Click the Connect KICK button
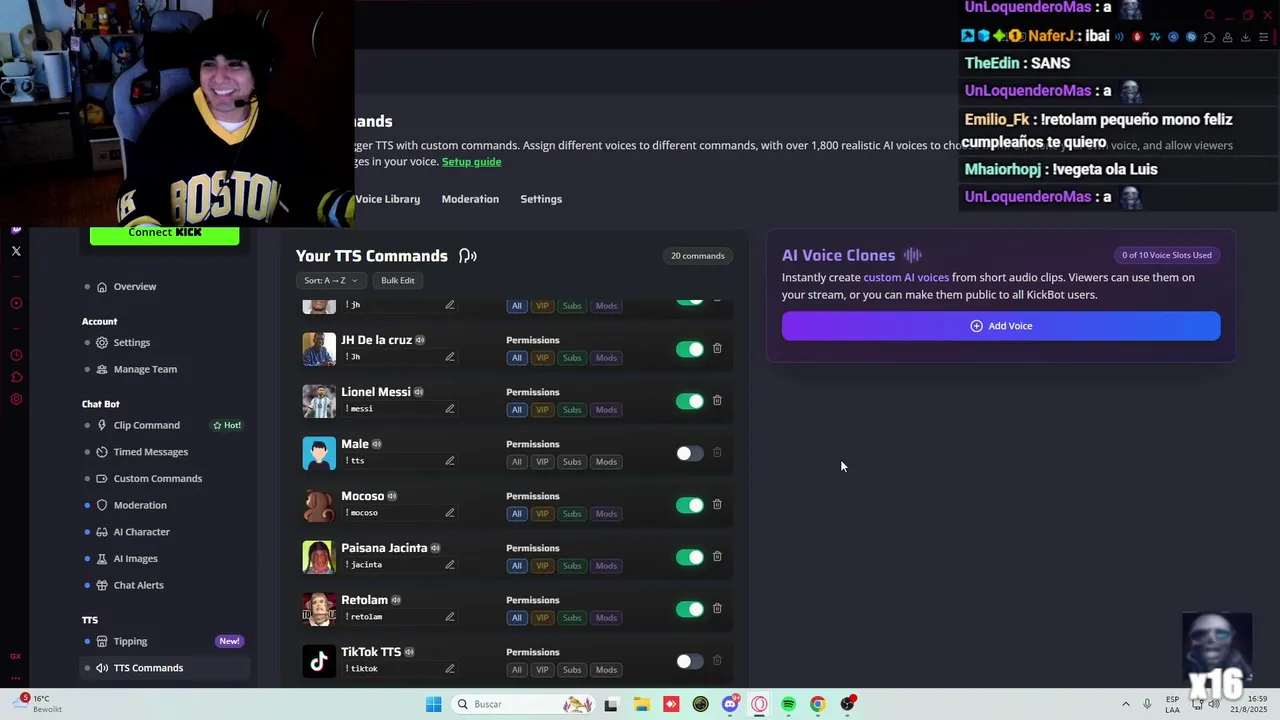The image size is (1280, 720). coord(164,233)
